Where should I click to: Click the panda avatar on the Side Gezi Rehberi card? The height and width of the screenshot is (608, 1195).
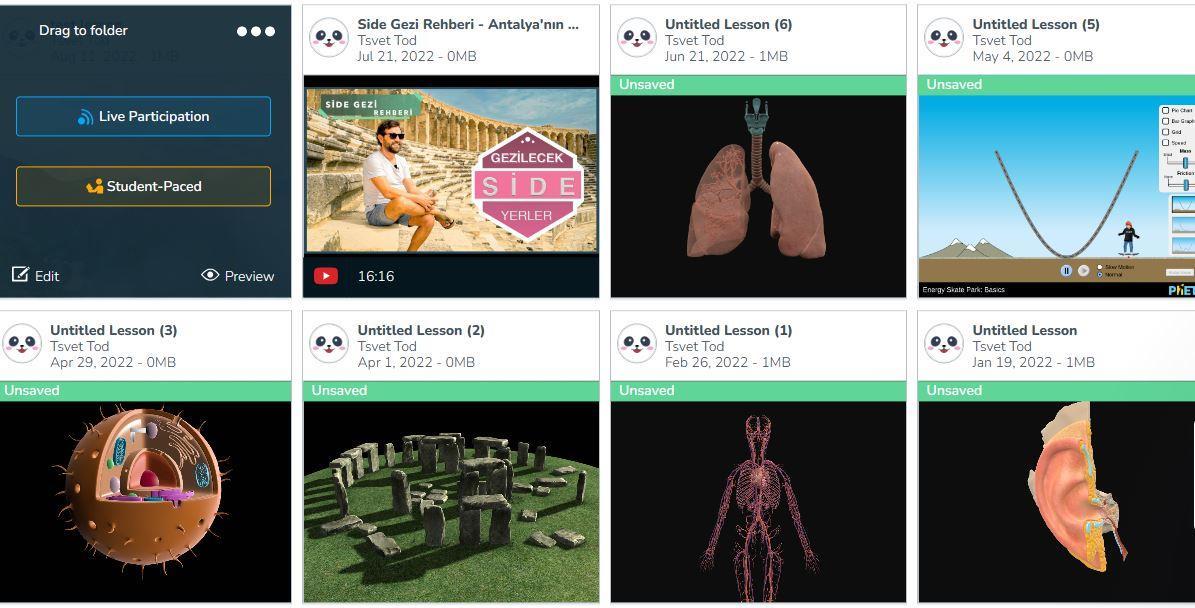click(329, 38)
